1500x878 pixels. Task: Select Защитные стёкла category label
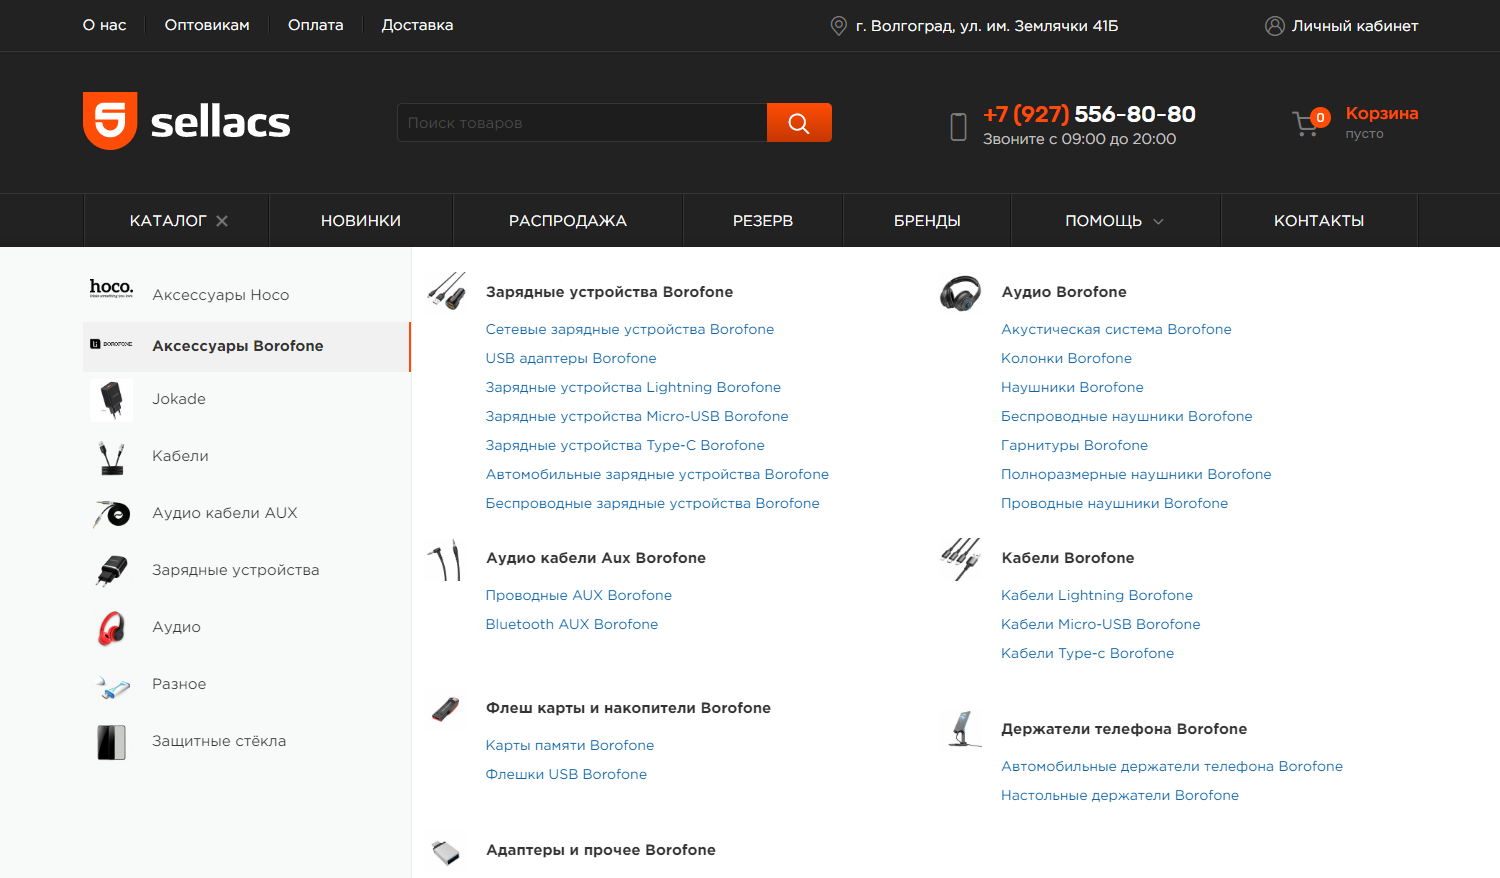pyautogui.click(x=219, y=741)
